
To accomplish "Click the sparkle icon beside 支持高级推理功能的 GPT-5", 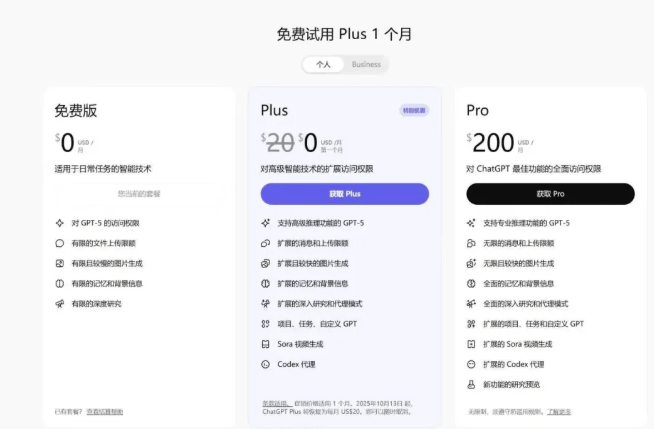I will point(266,223).
